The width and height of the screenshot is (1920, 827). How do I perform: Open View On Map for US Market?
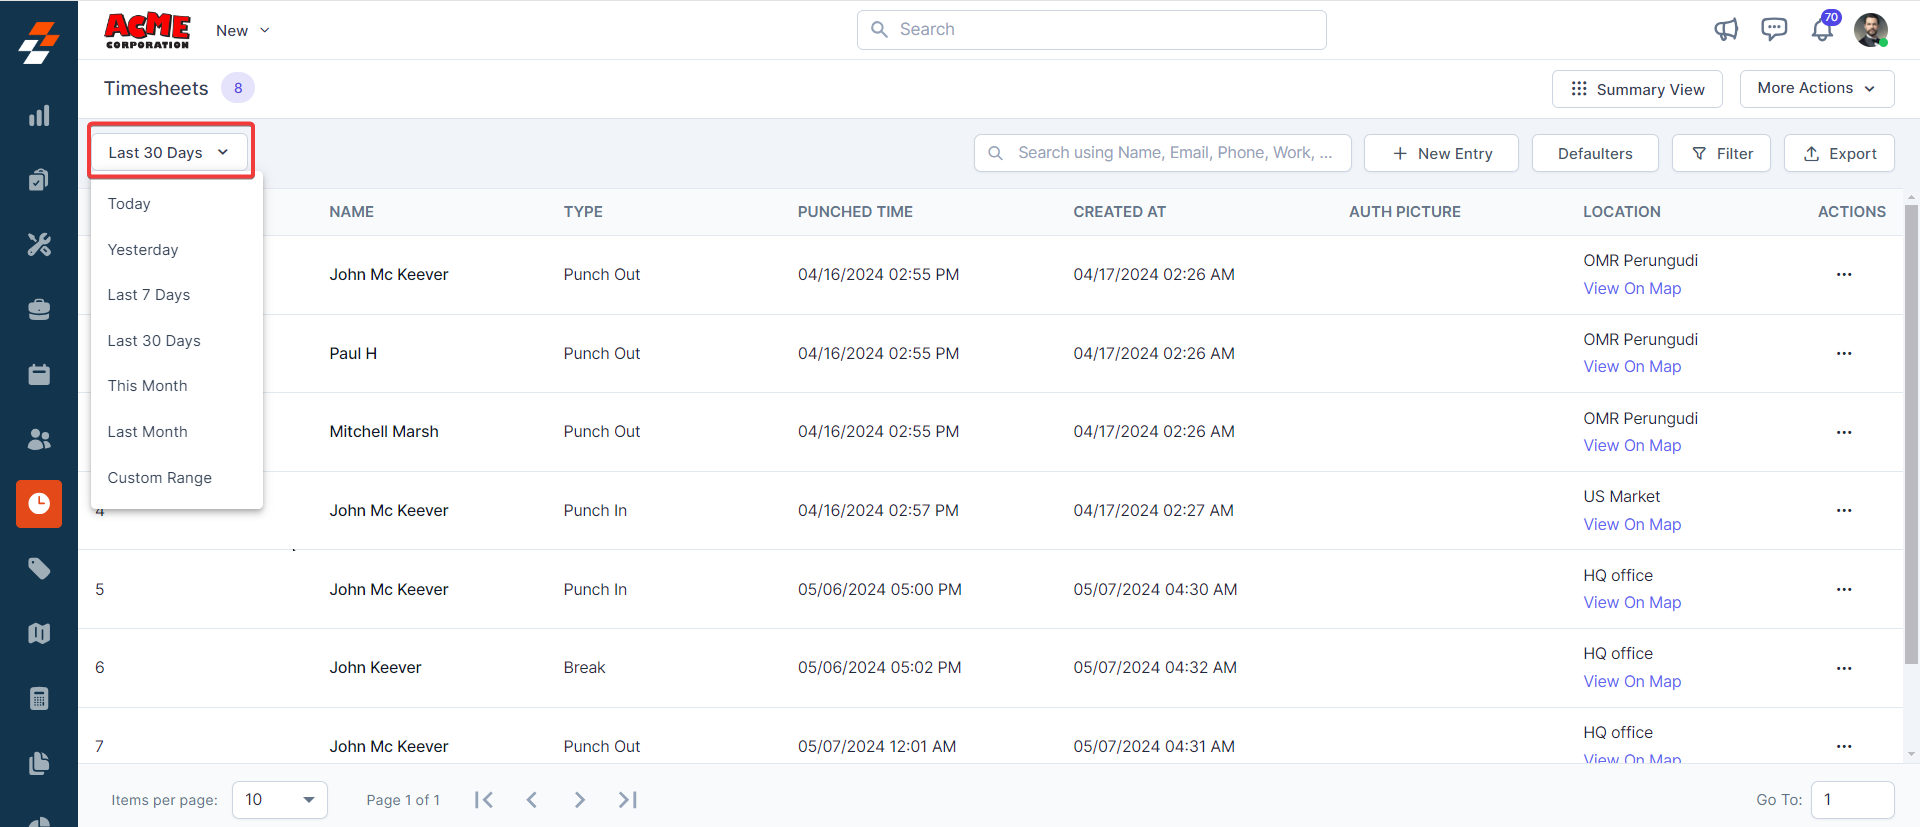(1632, 525)
